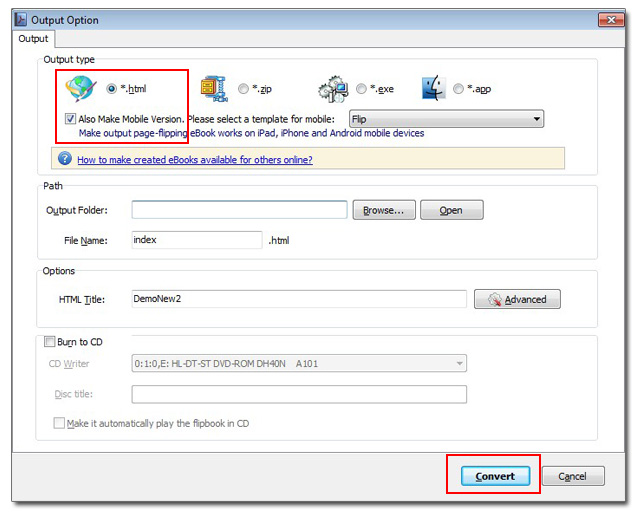Check Make it automatically play the flipbook
640x521 pixels.
click(x=59, y=423)
